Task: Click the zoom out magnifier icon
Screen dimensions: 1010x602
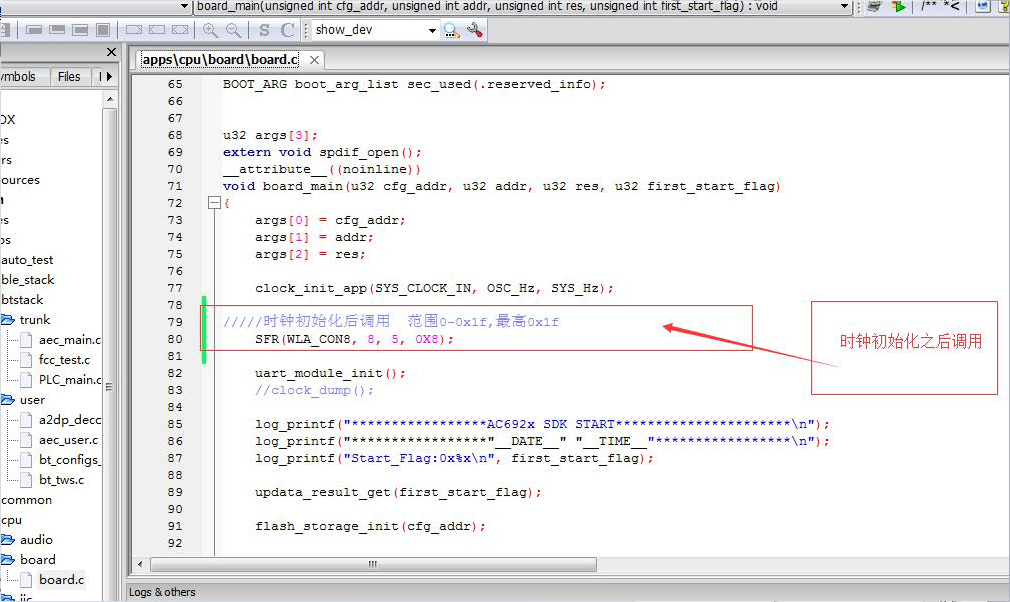Action: point(234,30)
